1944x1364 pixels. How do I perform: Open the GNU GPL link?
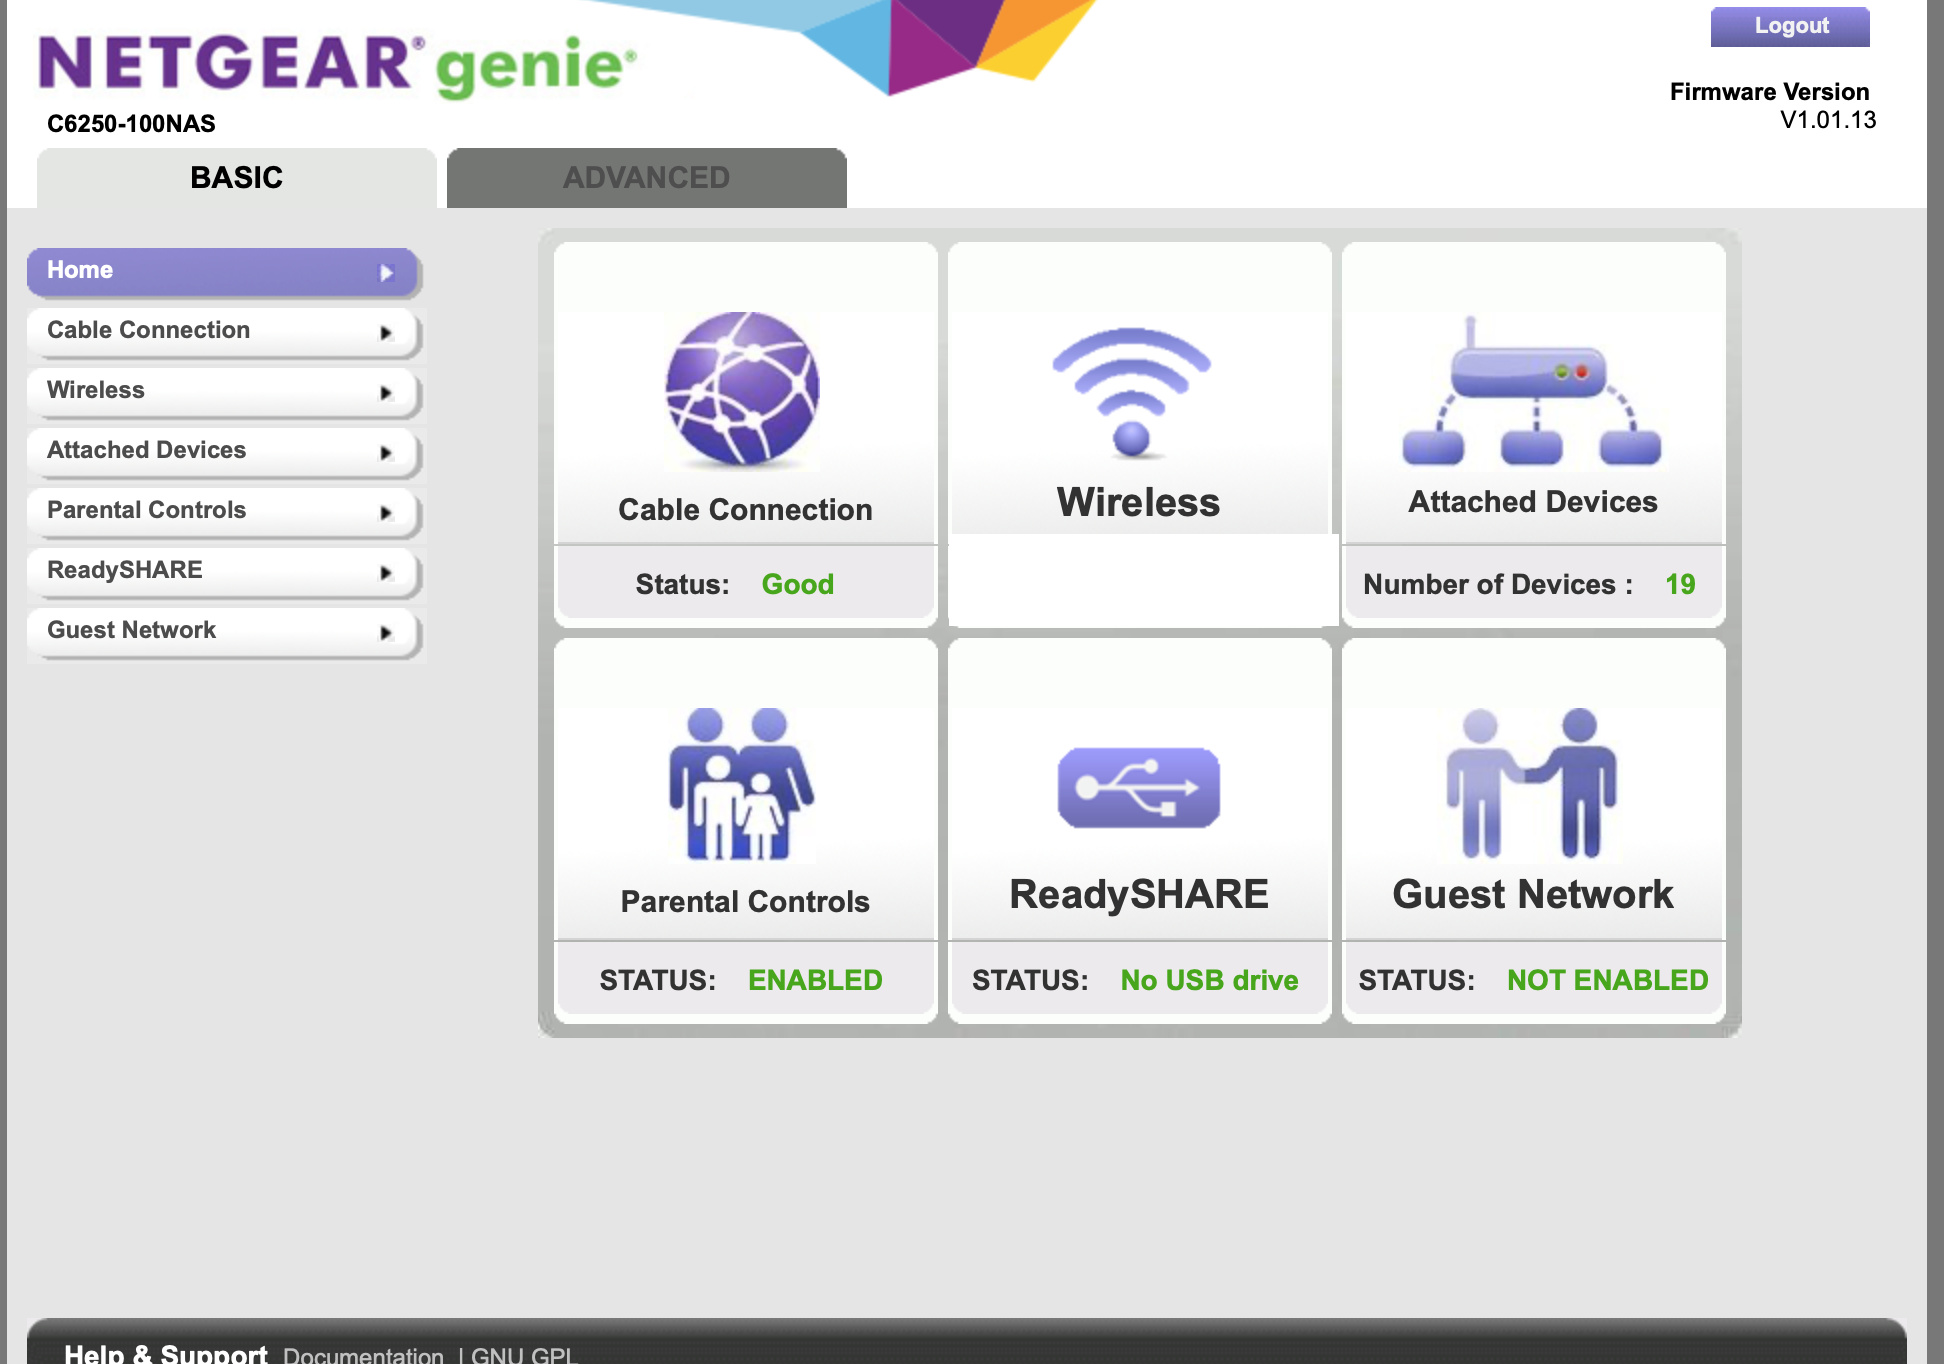(524, 1354)
